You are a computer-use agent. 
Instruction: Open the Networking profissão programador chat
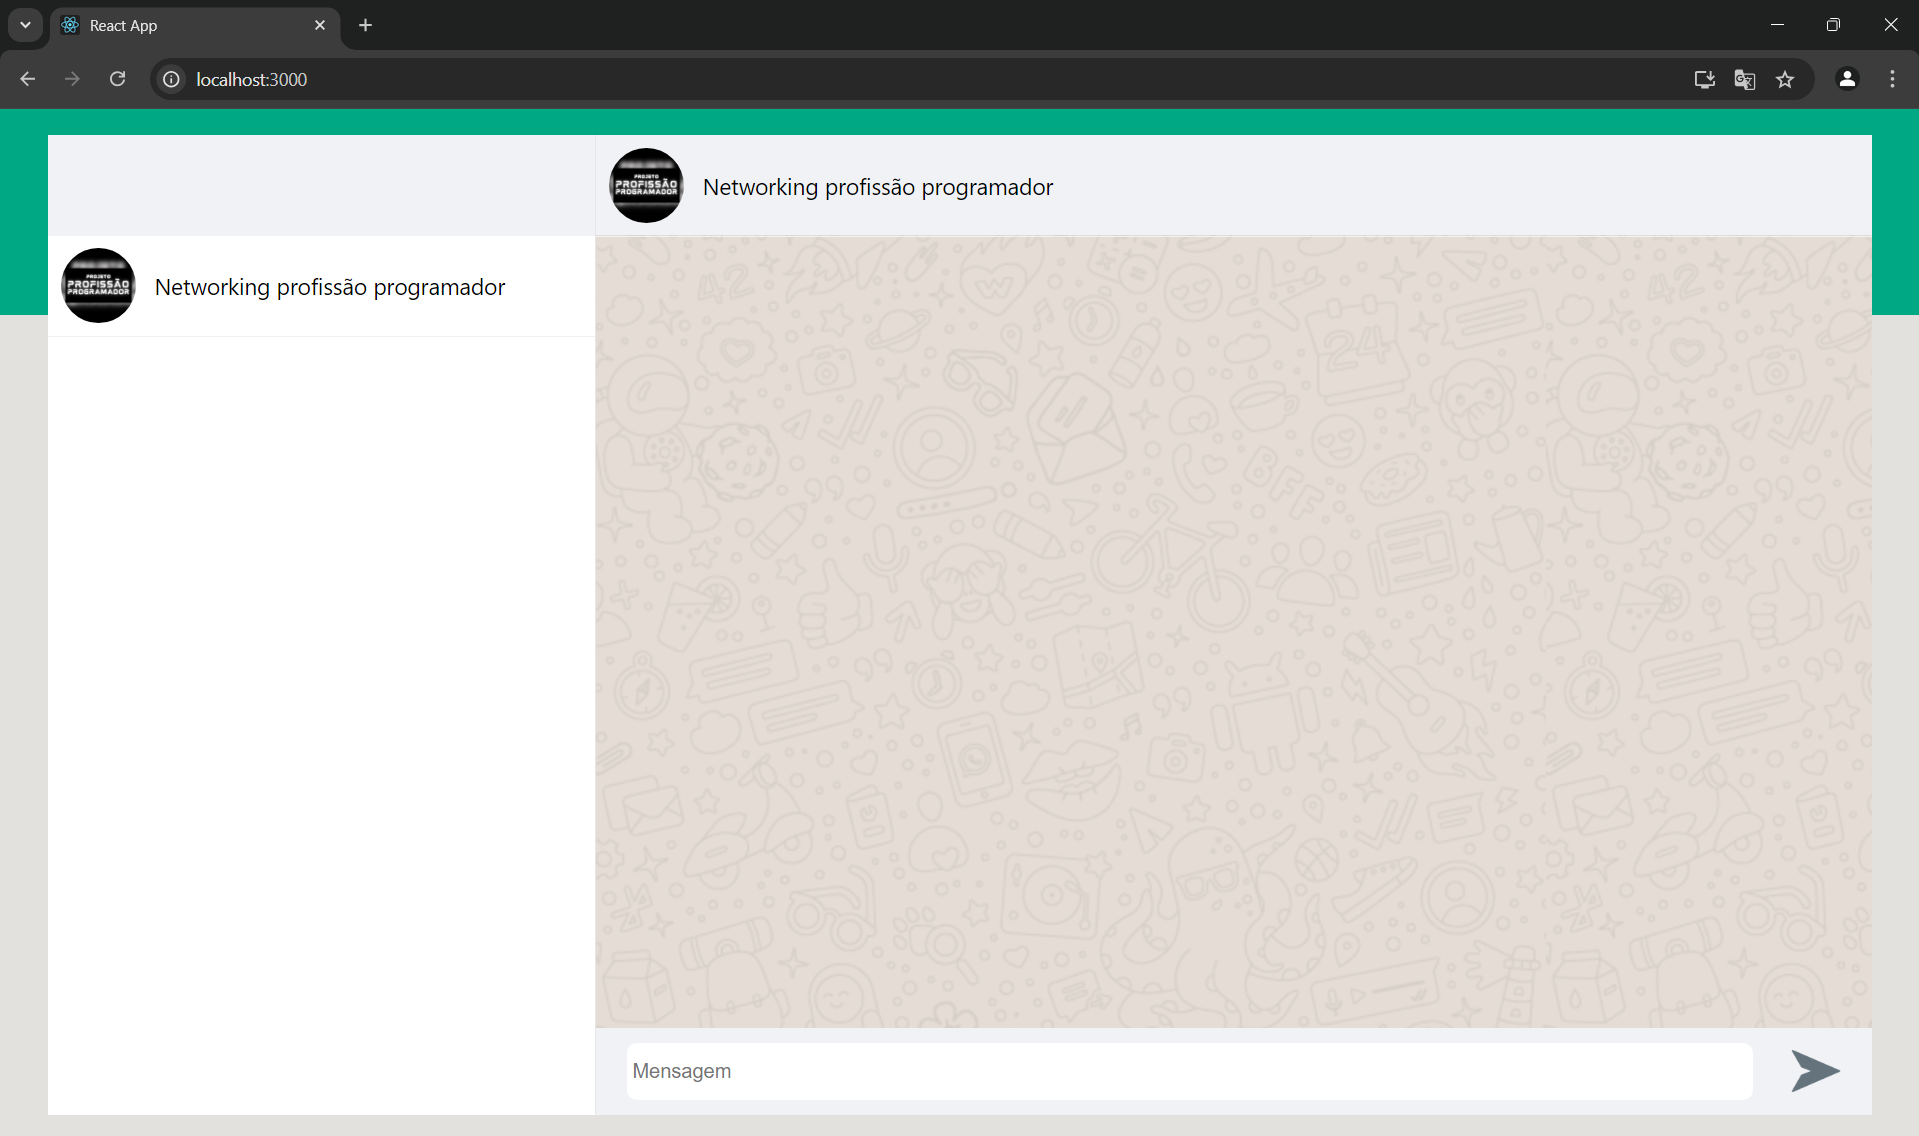pyautogui.click(x=329, y=287)
